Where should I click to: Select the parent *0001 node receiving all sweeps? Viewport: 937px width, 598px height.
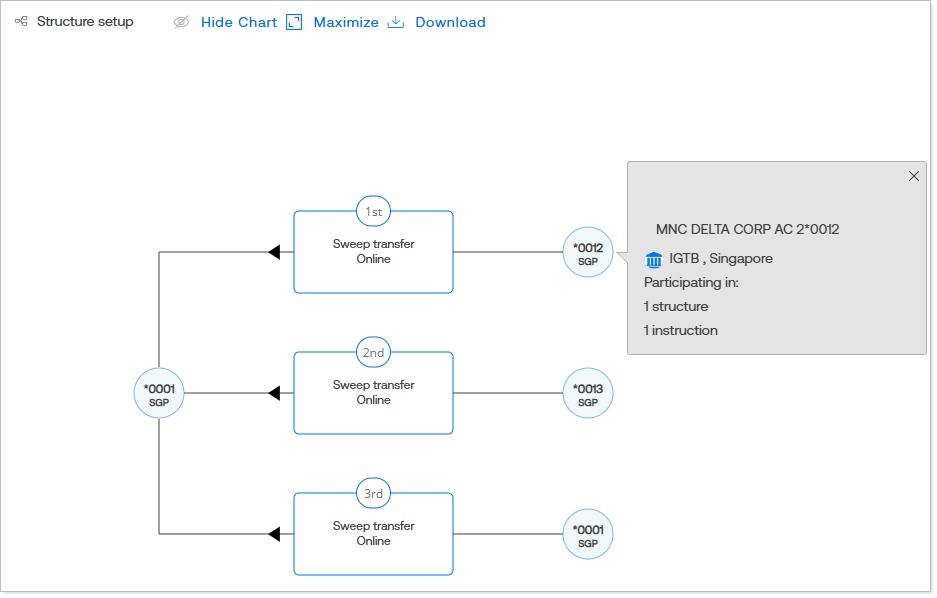coord(159,394)
